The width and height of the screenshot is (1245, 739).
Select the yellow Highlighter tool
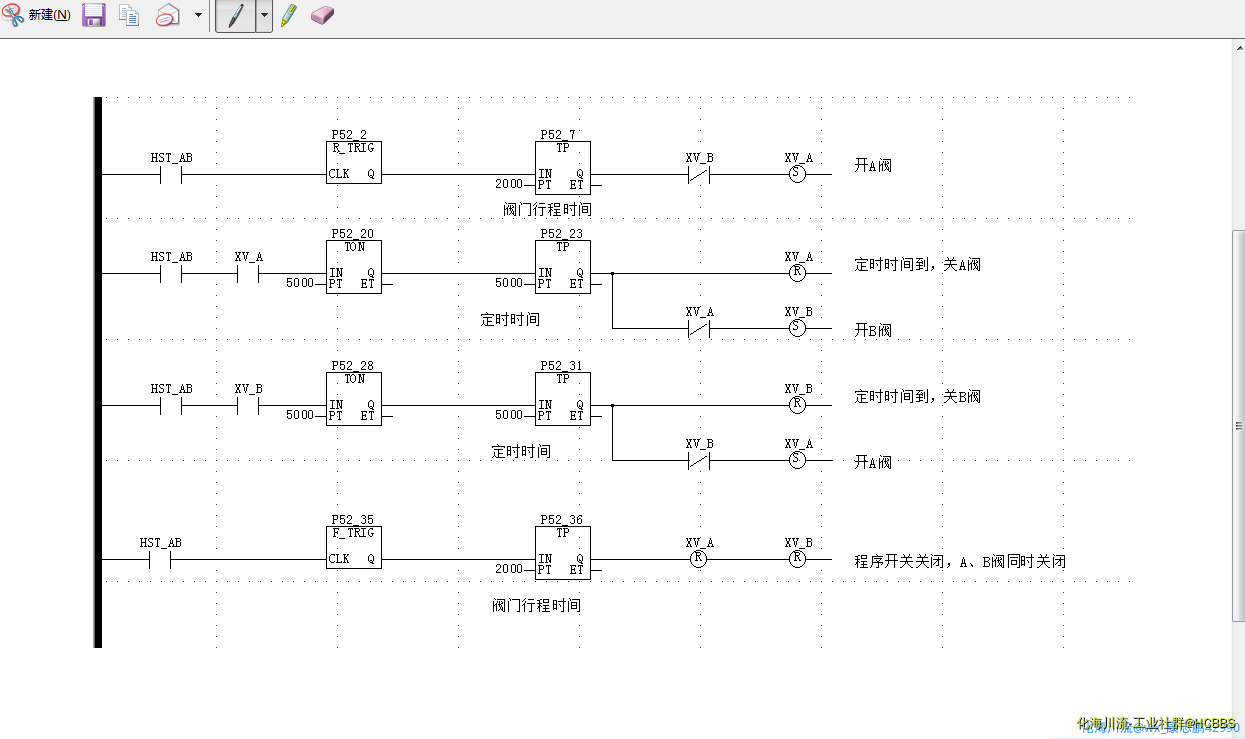tap(289, 15)
